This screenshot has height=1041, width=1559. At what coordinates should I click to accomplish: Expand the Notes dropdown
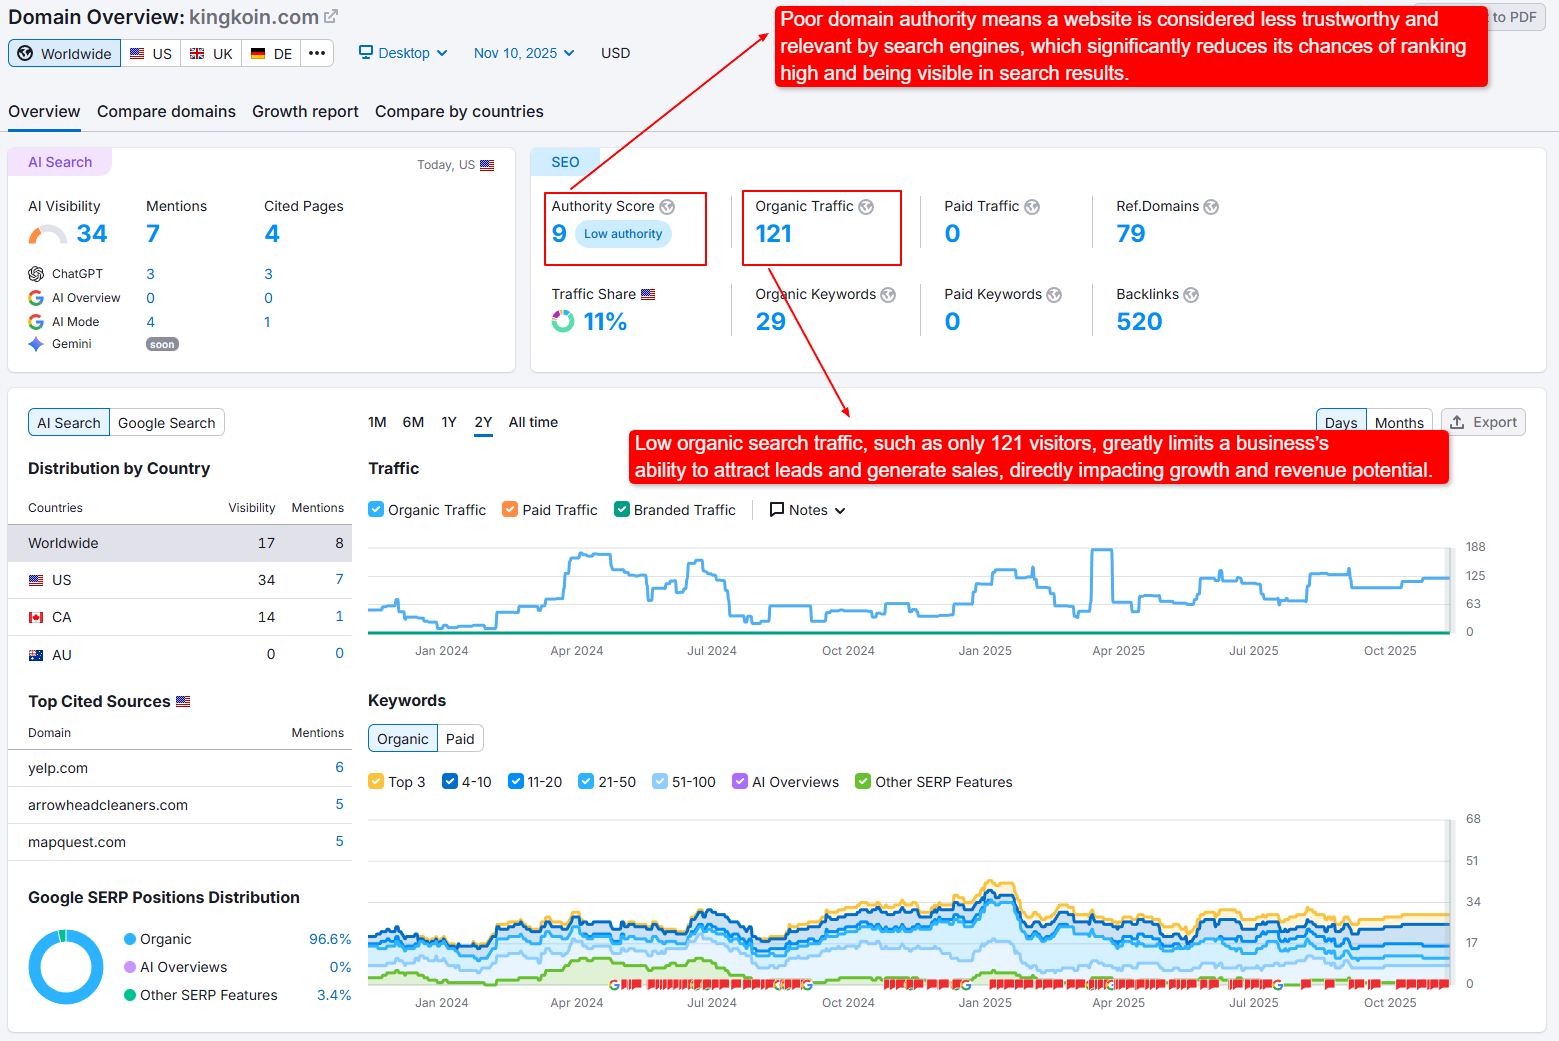[x=808, y=510]
